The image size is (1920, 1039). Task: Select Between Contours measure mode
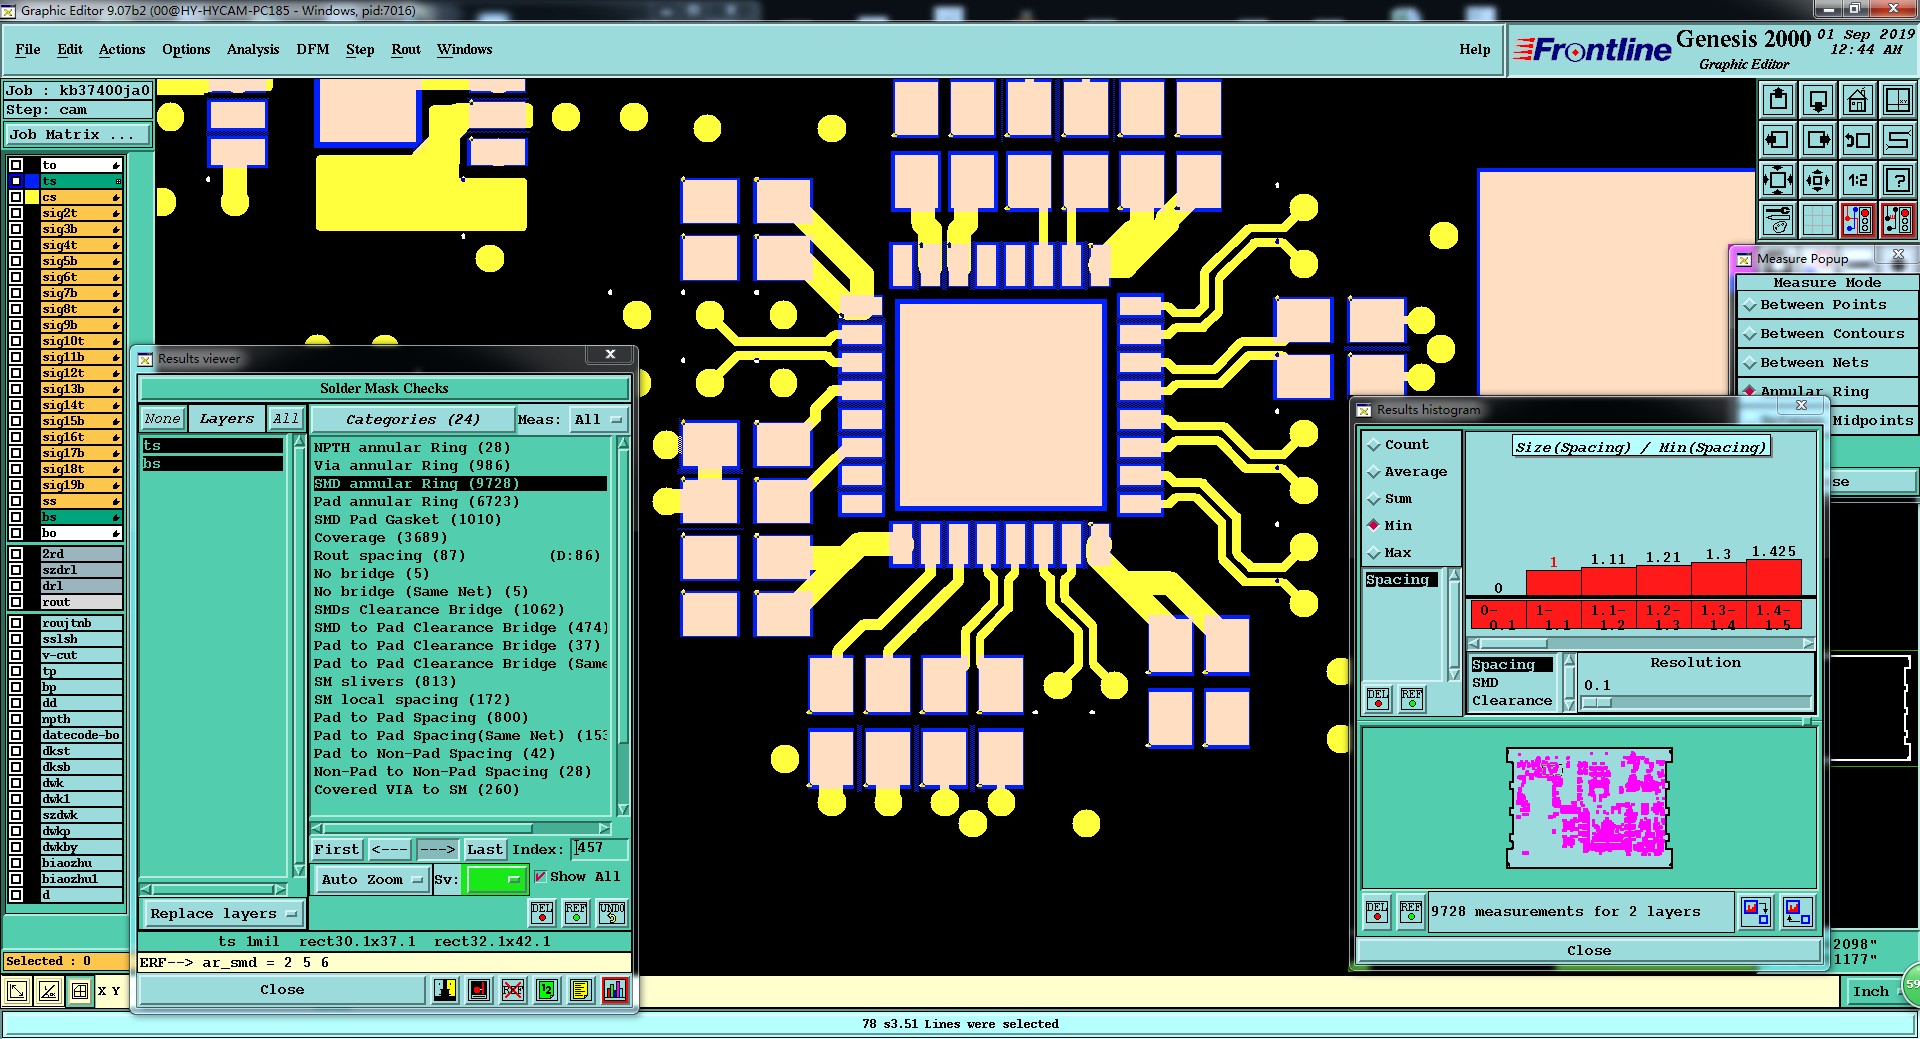point(1823,334)
